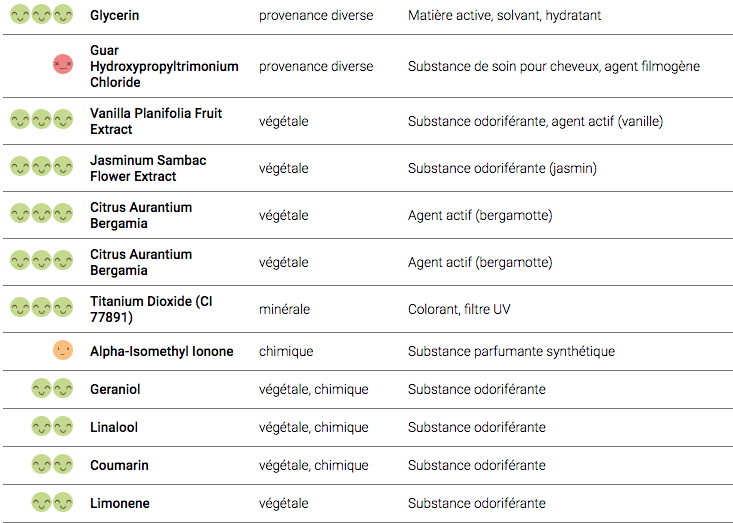This screenshot has height=523, width=733.
Task: Click the "Colorant, filtre UV" function text
Action: point(459,309)
